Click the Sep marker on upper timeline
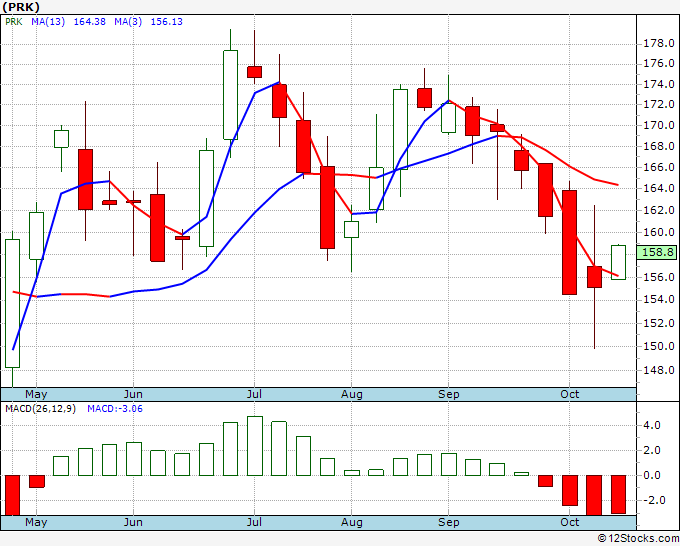Screen dimensions: 680x546 point(448,394)
